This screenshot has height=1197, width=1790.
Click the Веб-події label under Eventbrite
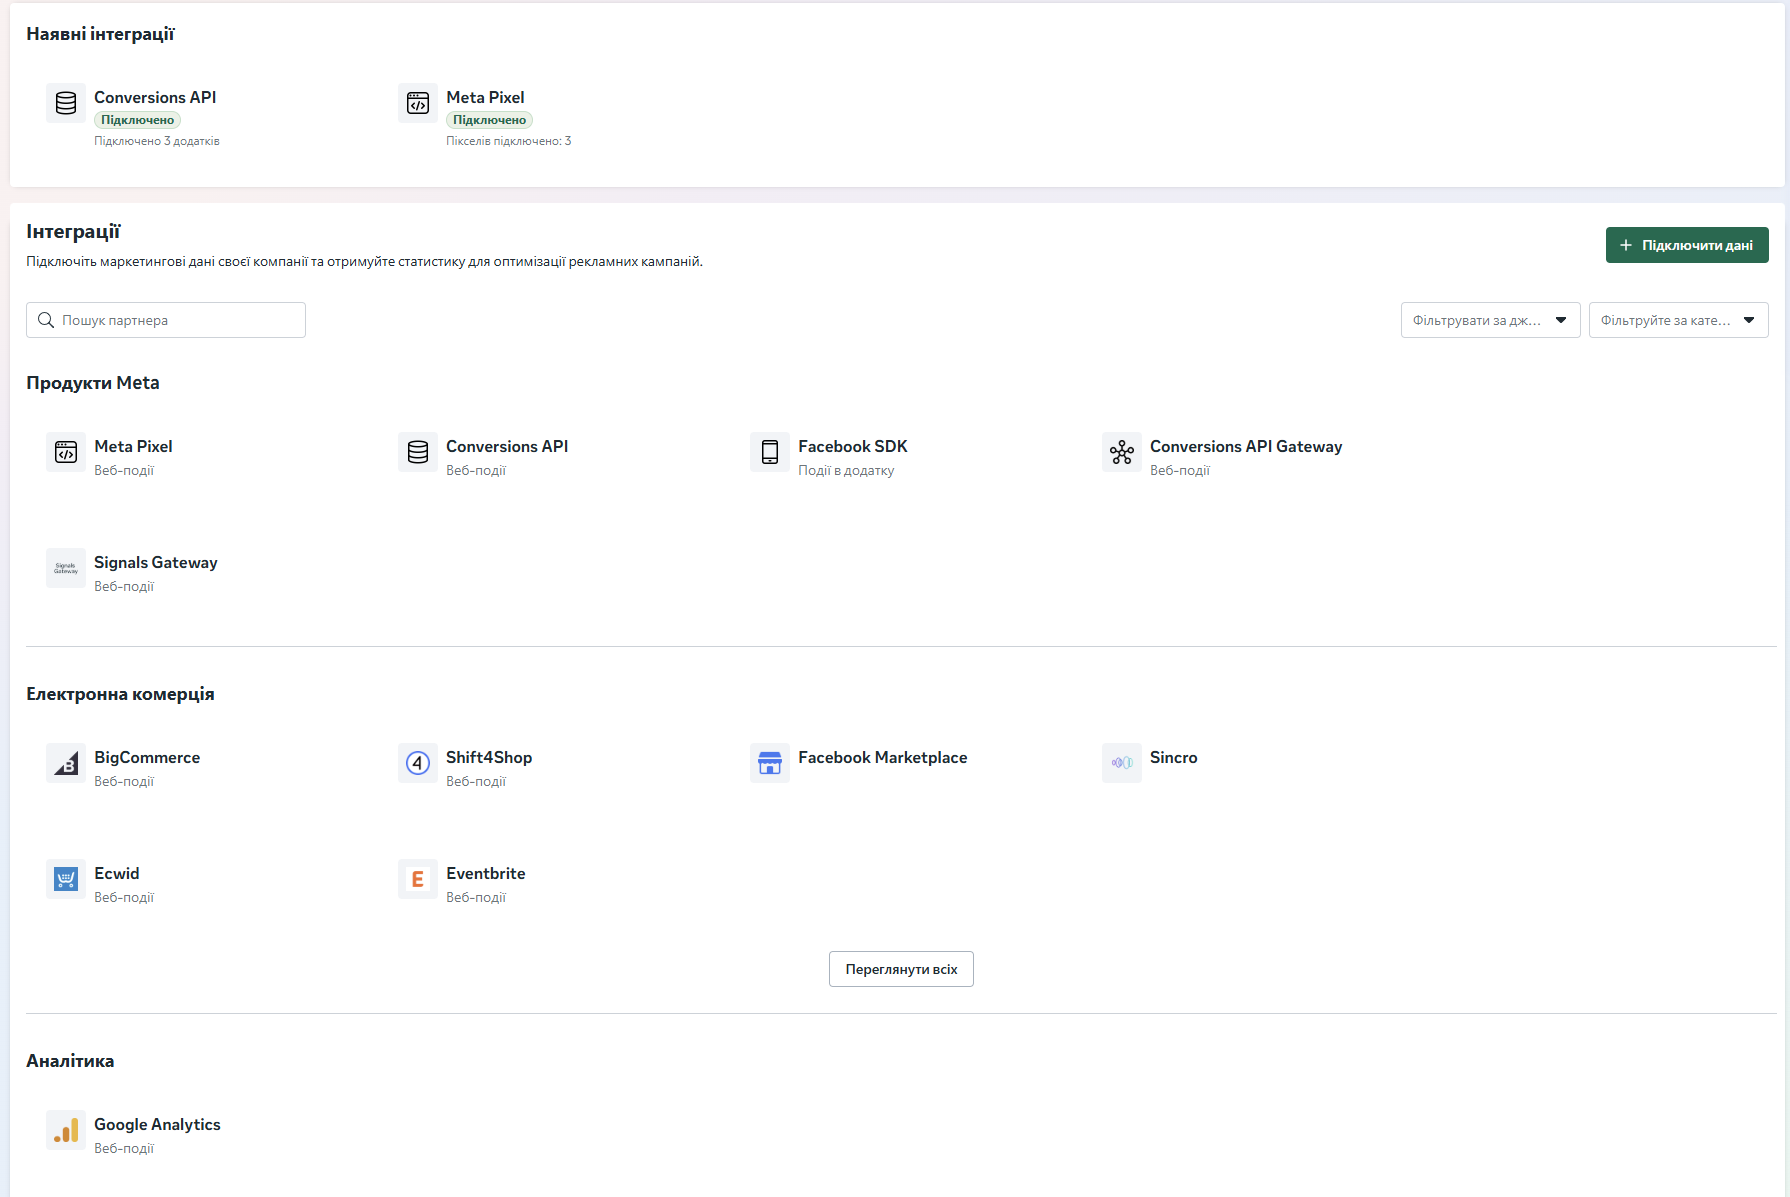pos(476,897)
